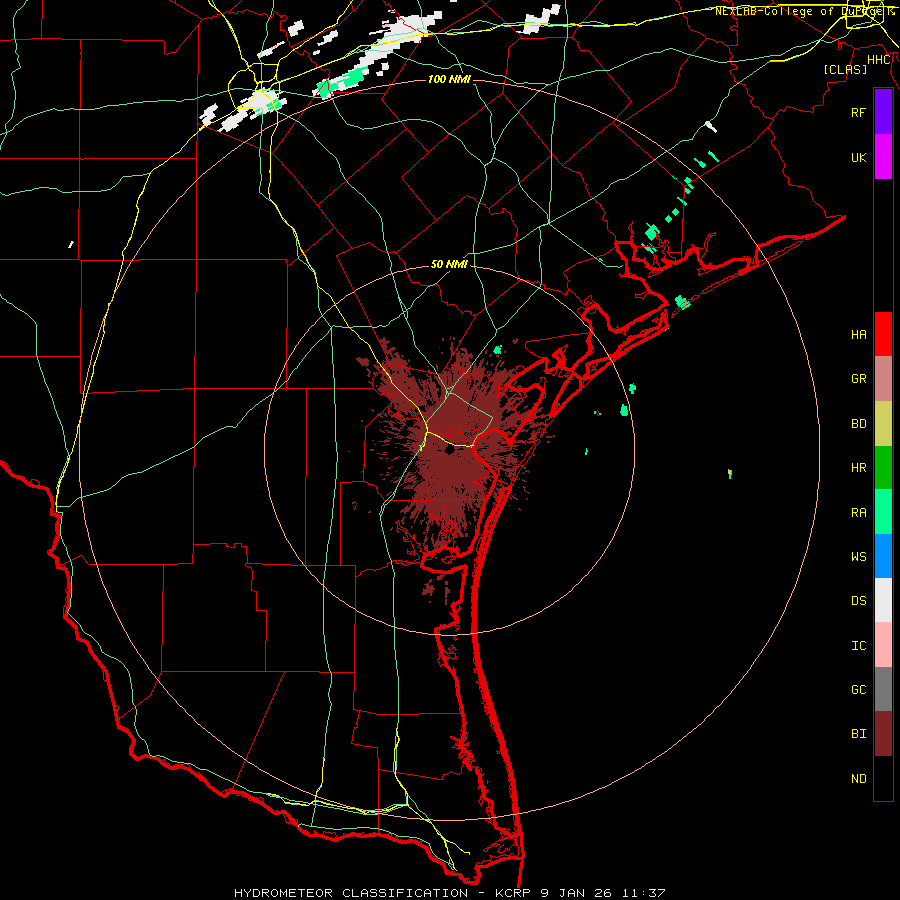Click the NEXLAB-College of DuPage credit text

pyautogui.click(x=804, y=11)
